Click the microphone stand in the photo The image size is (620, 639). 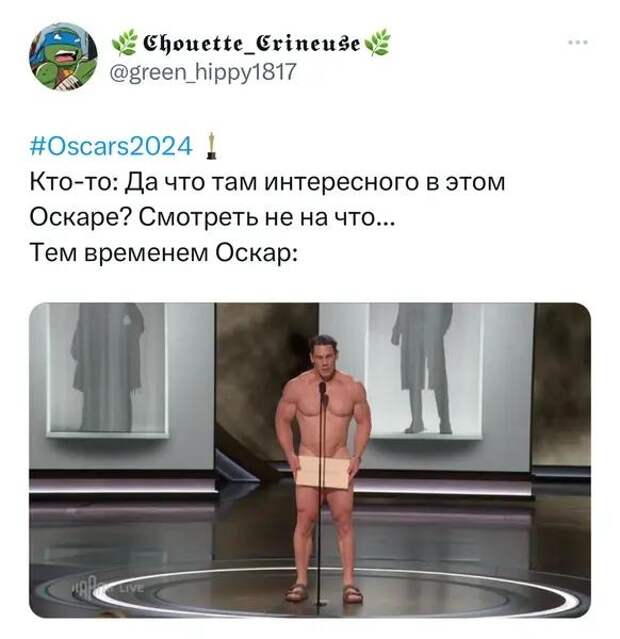point(322,493)
